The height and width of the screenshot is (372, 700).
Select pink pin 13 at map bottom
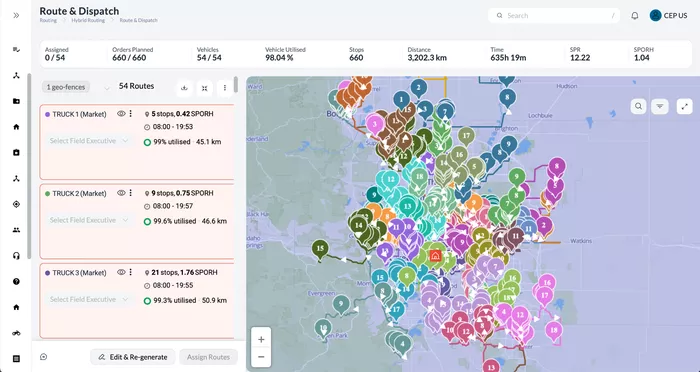click(x=491, y=366)
